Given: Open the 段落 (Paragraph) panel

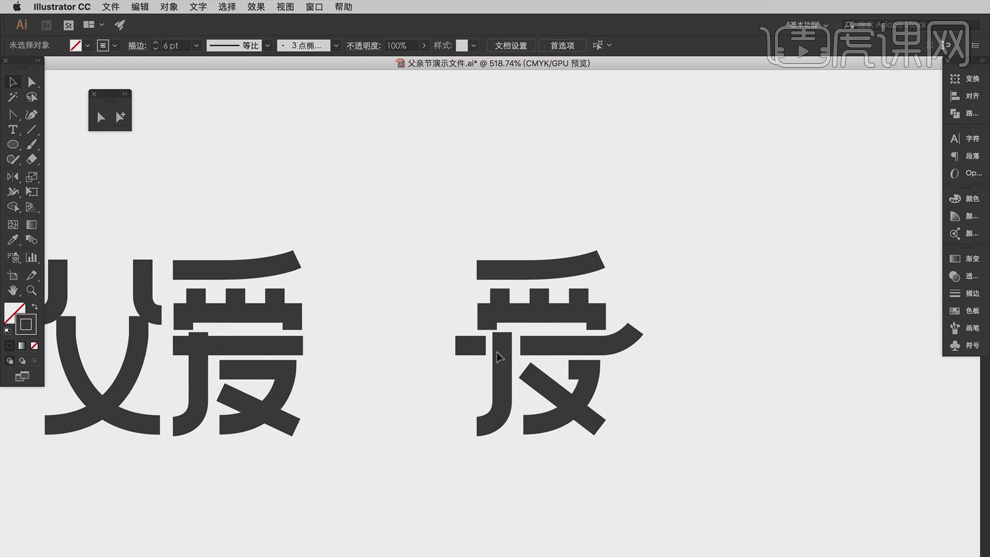Looking at the screenshot, I should coord(965,156).
